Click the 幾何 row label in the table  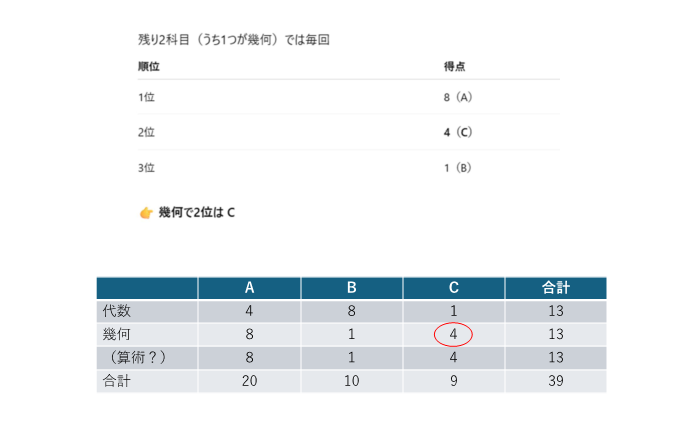(x=117, y=335)
